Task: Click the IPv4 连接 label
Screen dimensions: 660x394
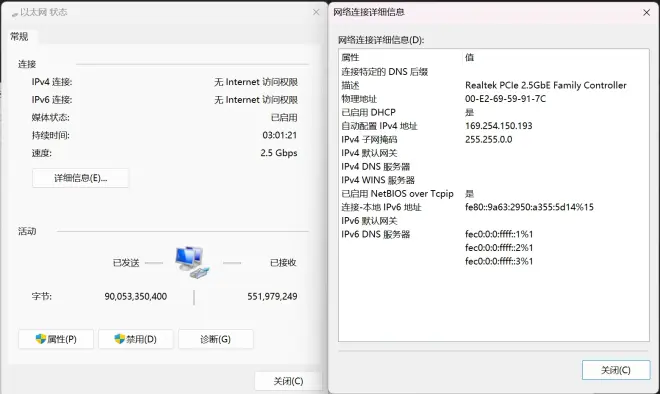Action: point(52,82)
